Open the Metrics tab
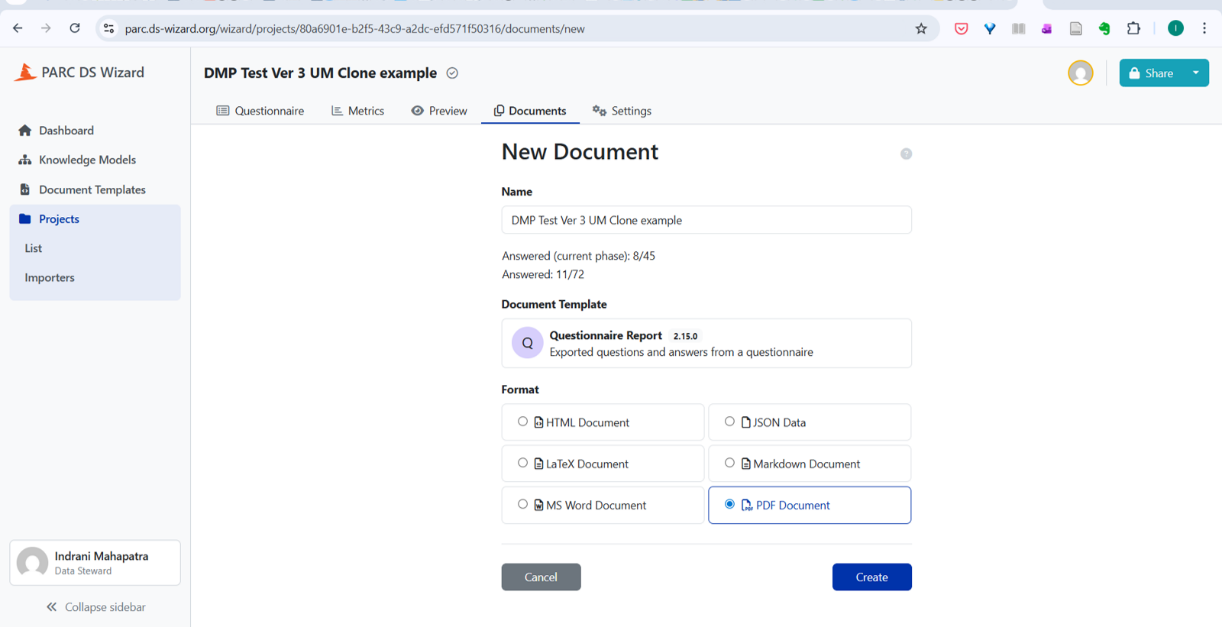The width and height of the screenshot is (1222, 627). click(x=357, y=111)
